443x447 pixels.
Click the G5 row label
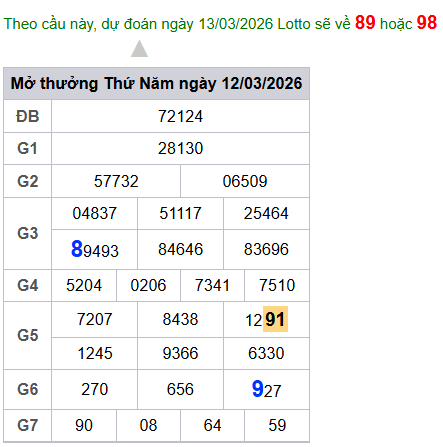pyautogui.click(x=28, y=335)
